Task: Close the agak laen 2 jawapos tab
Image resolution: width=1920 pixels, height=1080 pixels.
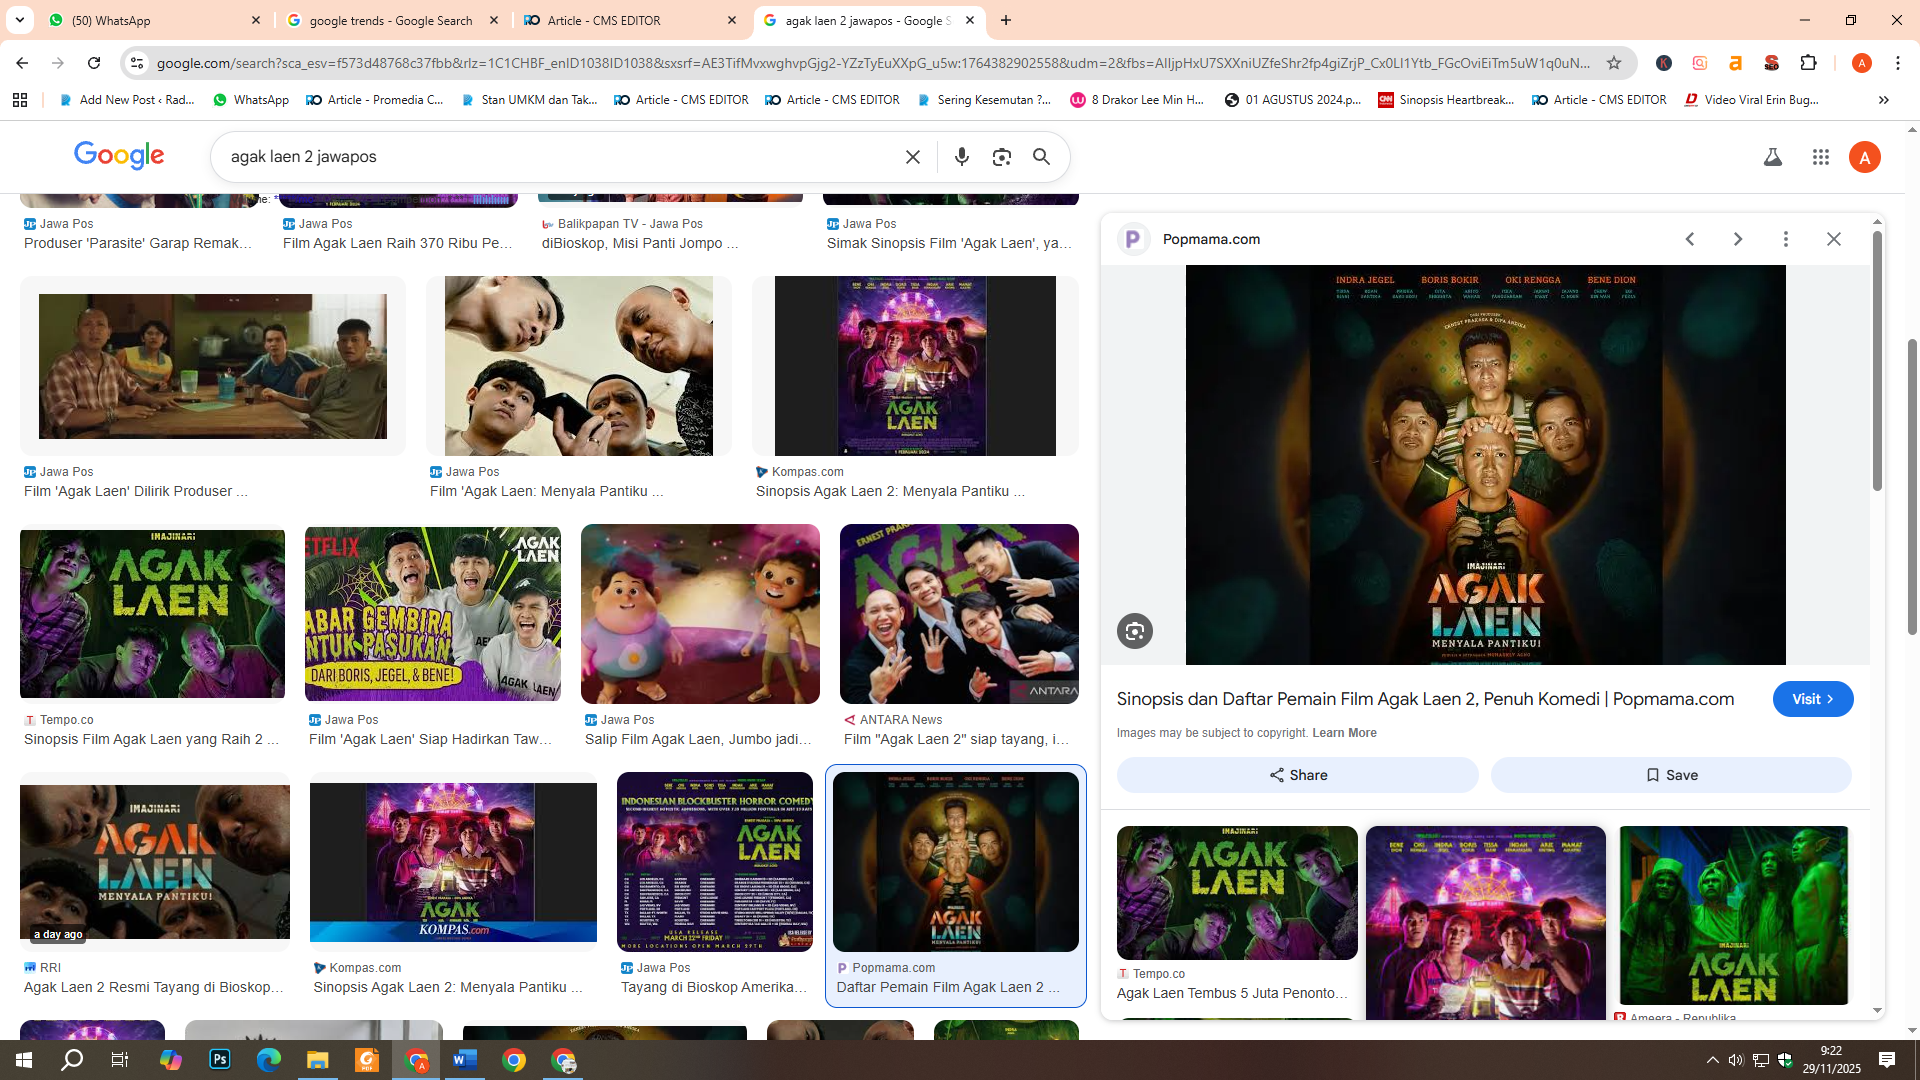Action: coord(970,20)
